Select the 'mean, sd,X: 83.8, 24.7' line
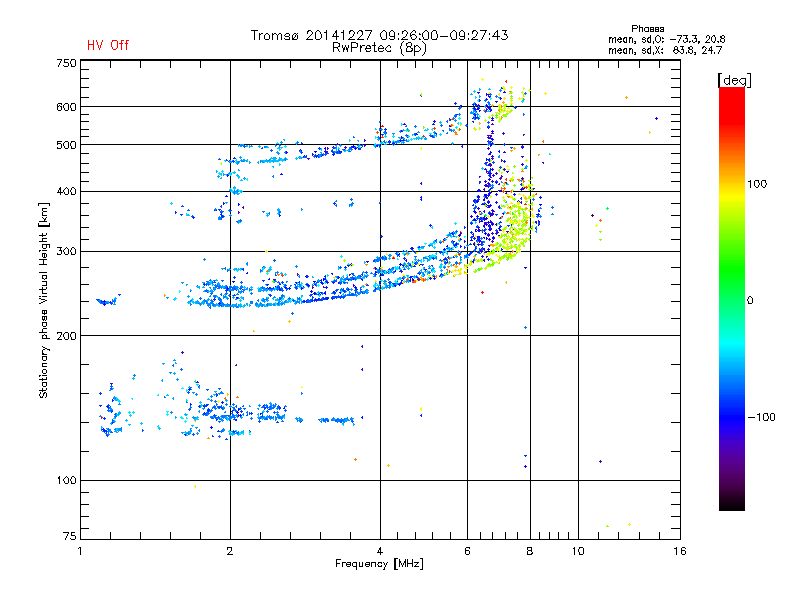 coord(665,50)
